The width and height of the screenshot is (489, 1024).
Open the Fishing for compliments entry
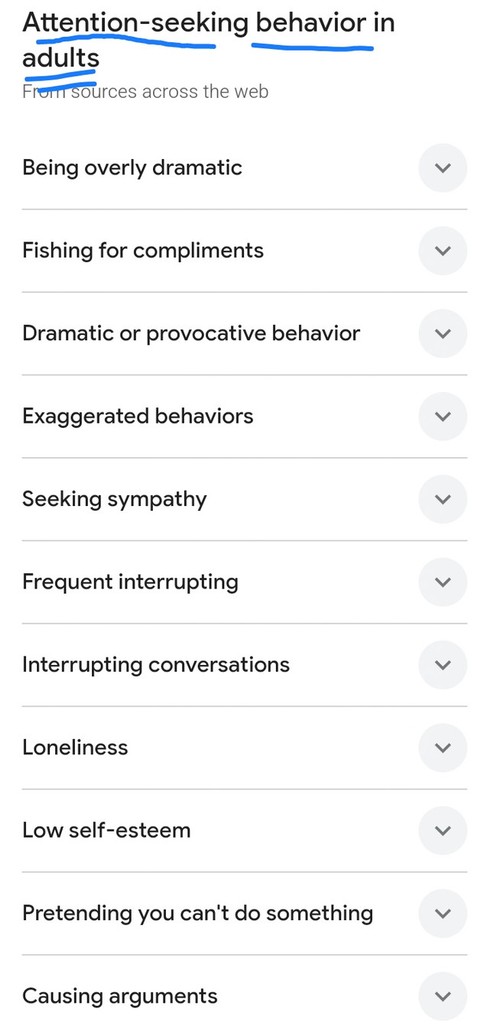point(245,251)
